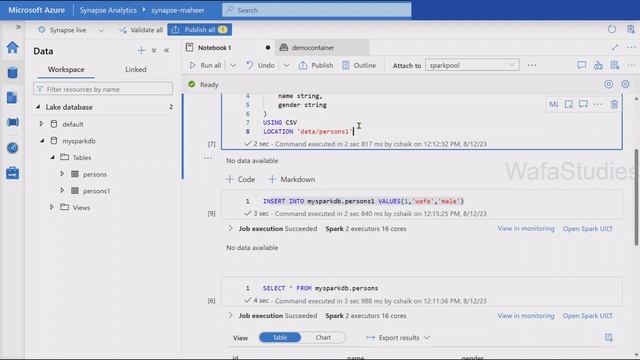Screen dimensions: 640x360
Task: Expand the left navigation chevrons
Action: click(x=18, y=27)
